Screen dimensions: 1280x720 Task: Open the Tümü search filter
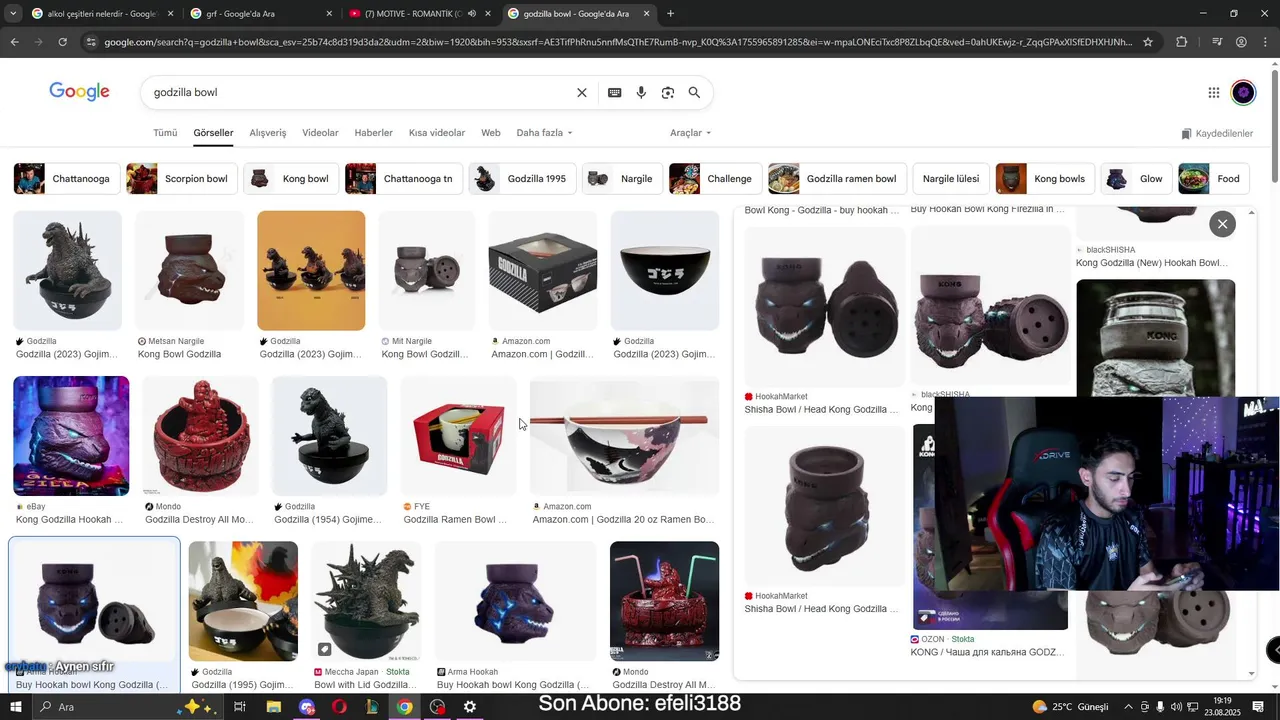click(x=165, y=133)
